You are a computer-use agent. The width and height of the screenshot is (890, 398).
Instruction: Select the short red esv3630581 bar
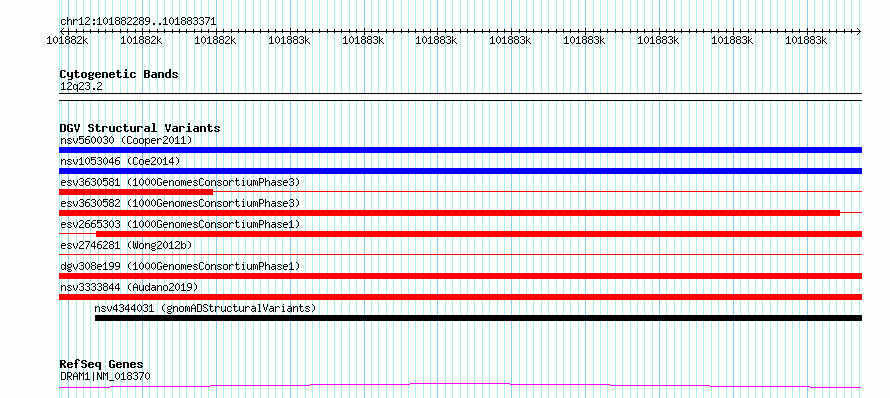[x=136, y=192]
